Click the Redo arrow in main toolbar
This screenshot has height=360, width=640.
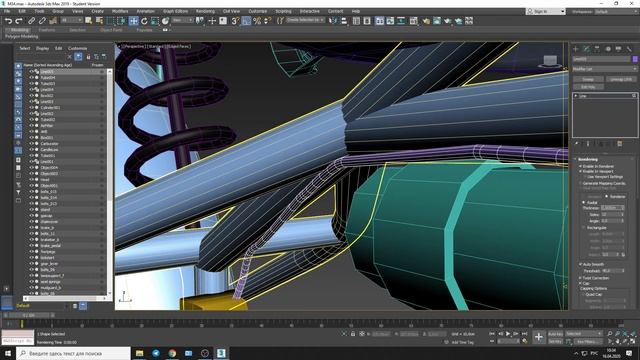pos(18,21)
